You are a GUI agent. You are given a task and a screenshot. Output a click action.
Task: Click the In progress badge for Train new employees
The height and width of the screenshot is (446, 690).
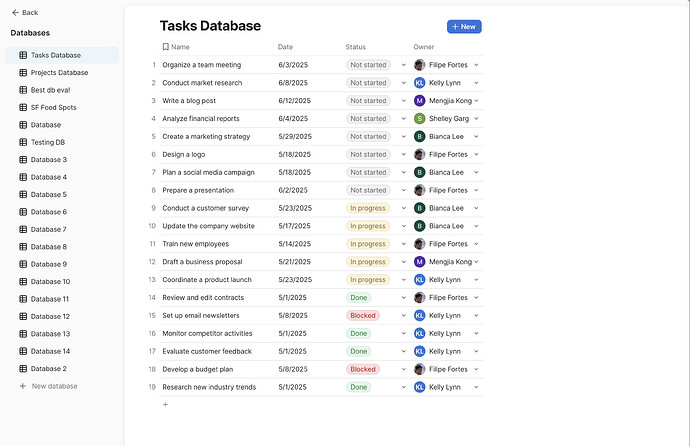[367, 244]
